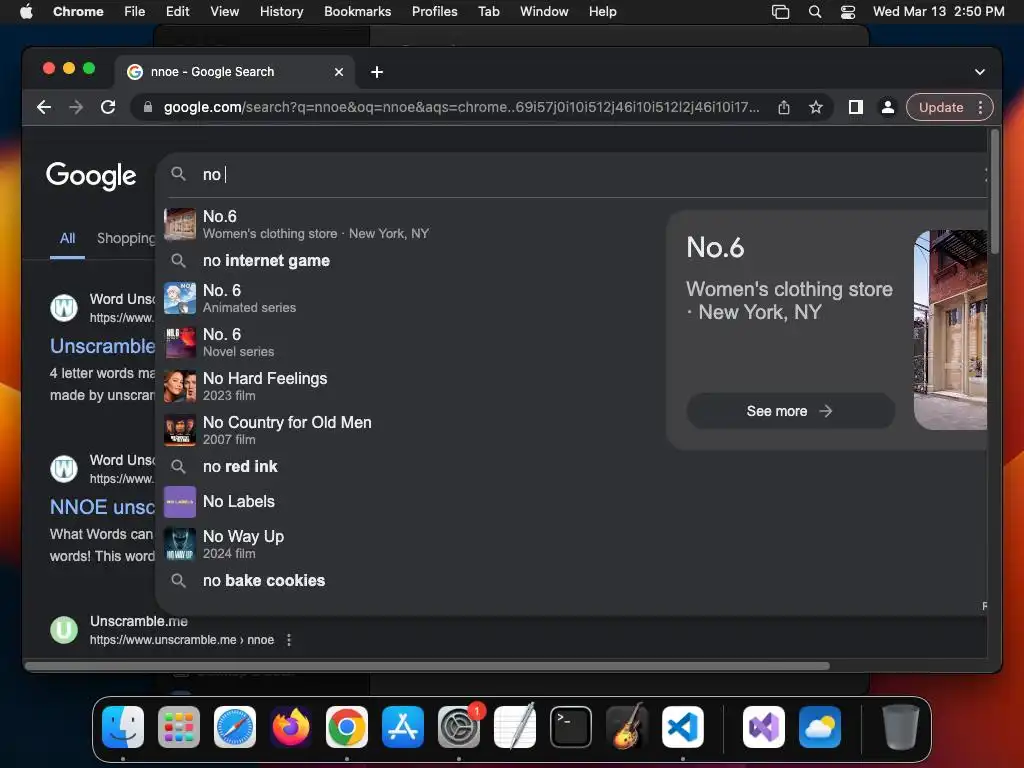This screenshot has height=768, width=1024.
Task: Open Unscramble.me result options menu
Action: click(x=289, y=640)
